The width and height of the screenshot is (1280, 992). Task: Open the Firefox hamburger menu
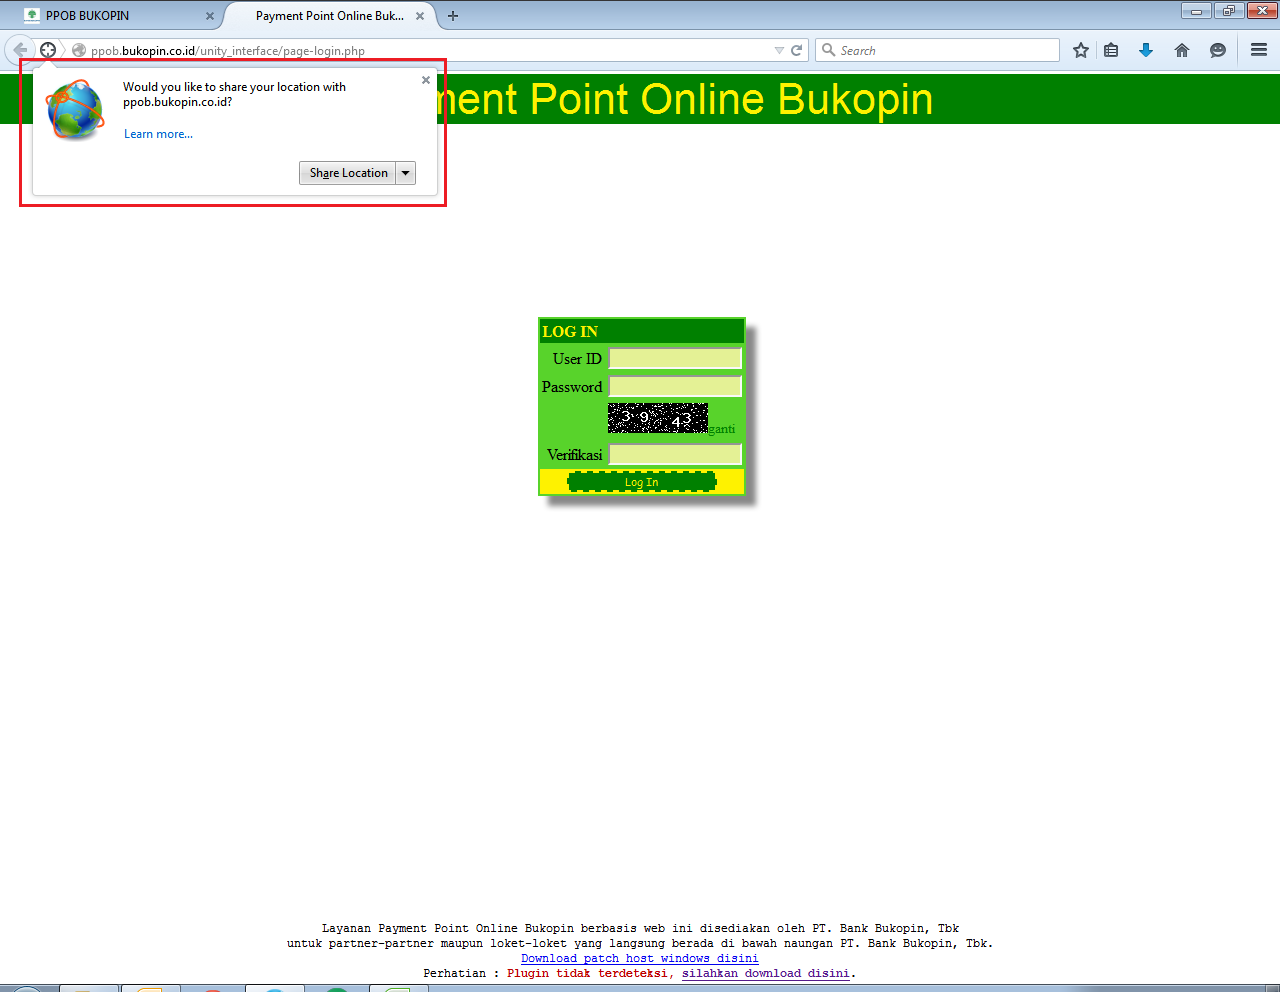pyautogui.click(x=1259, y=50)
